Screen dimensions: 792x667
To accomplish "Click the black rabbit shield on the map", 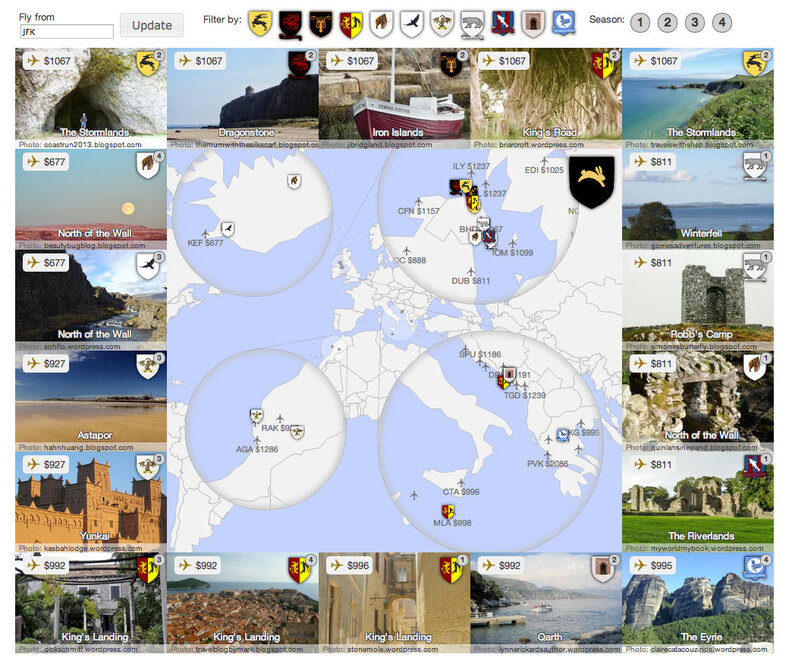I will click(590, 183).
